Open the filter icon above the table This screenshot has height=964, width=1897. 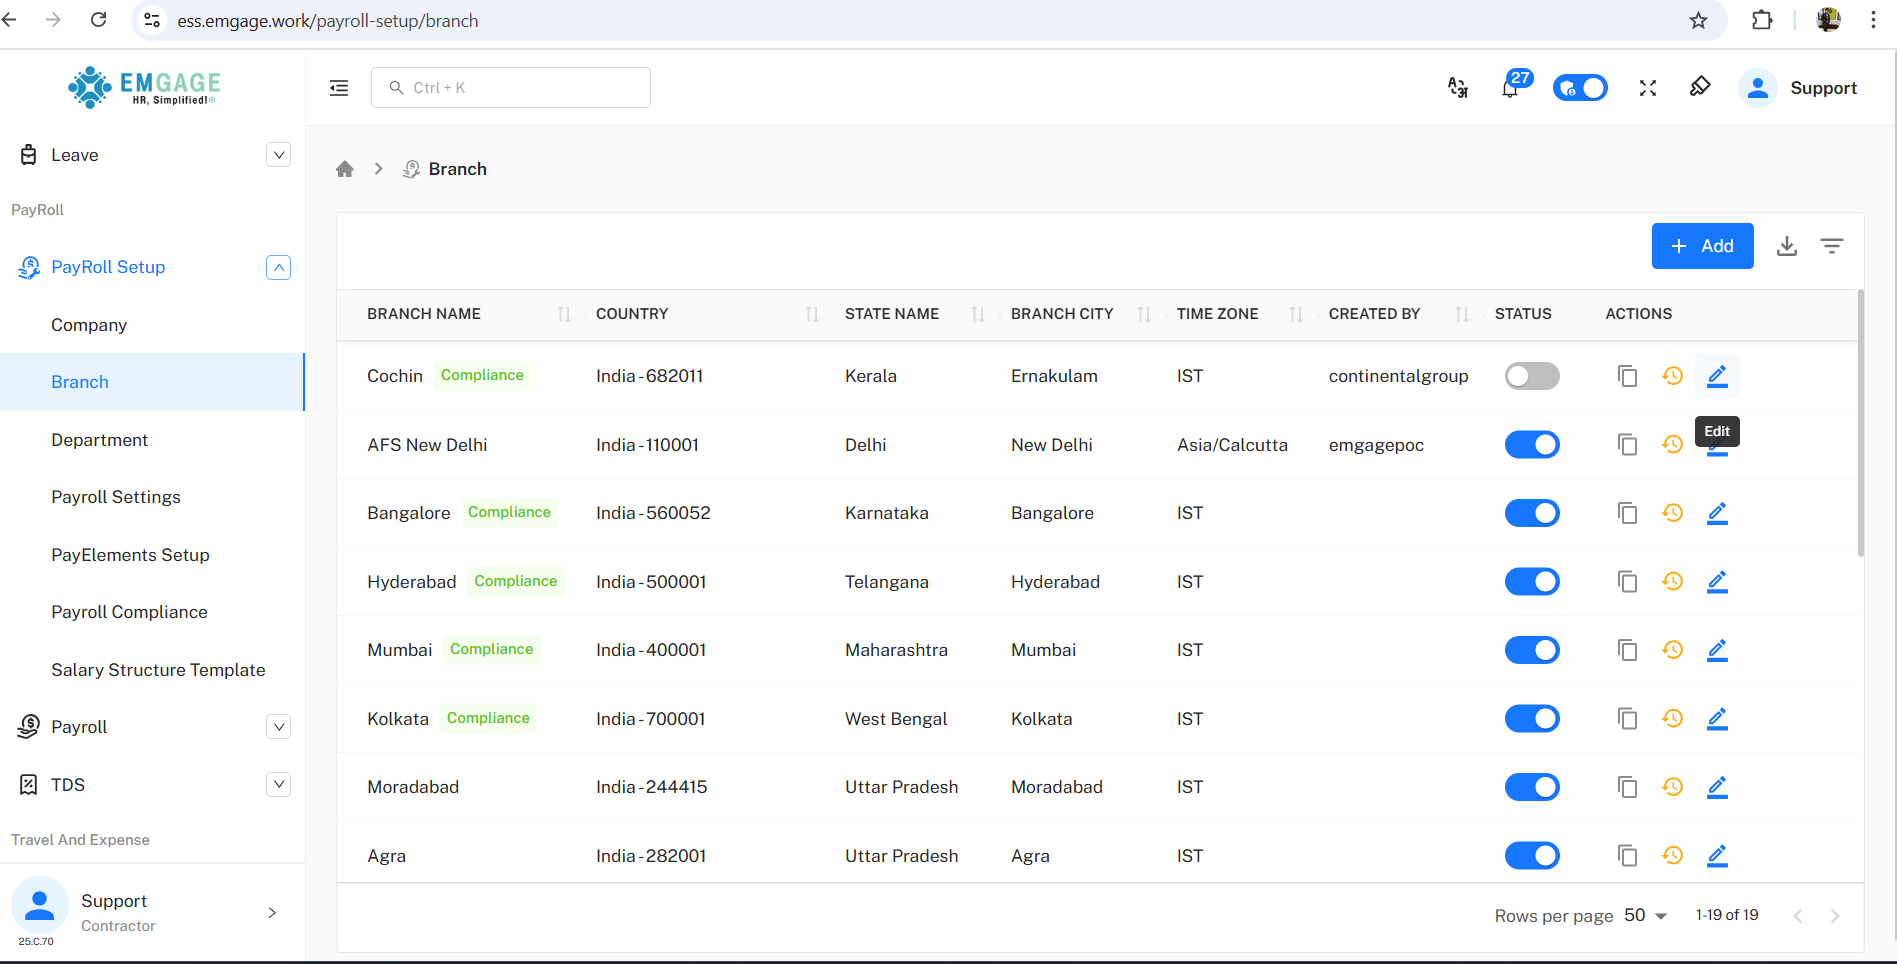pos(1831,246)
